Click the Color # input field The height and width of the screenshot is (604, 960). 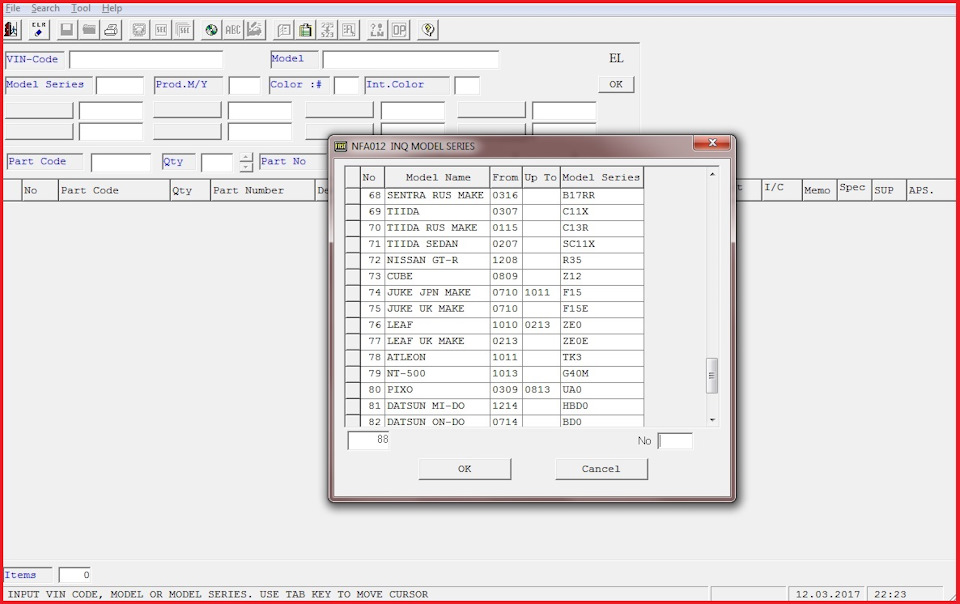click(347, 85)
